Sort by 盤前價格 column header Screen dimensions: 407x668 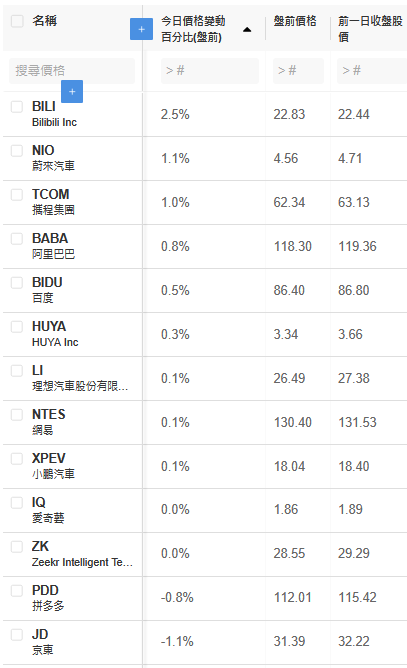pyautogui.click(x=295, y=21)
